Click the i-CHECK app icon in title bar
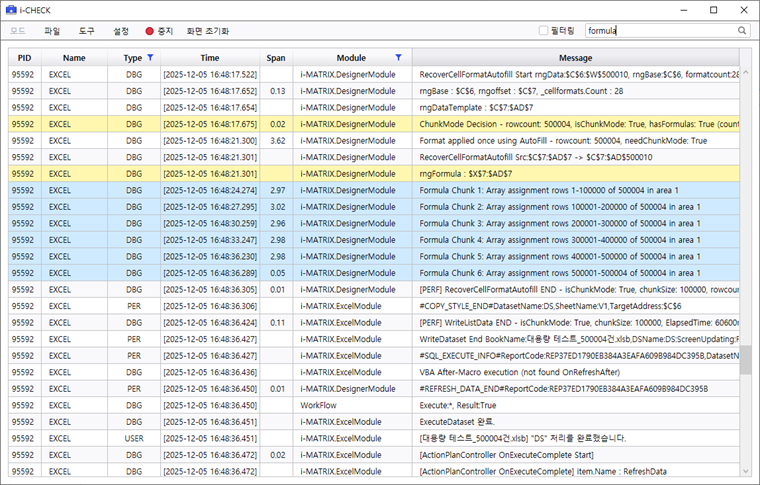Viewport: 760px width, 485px height. [x=11, y=9]
